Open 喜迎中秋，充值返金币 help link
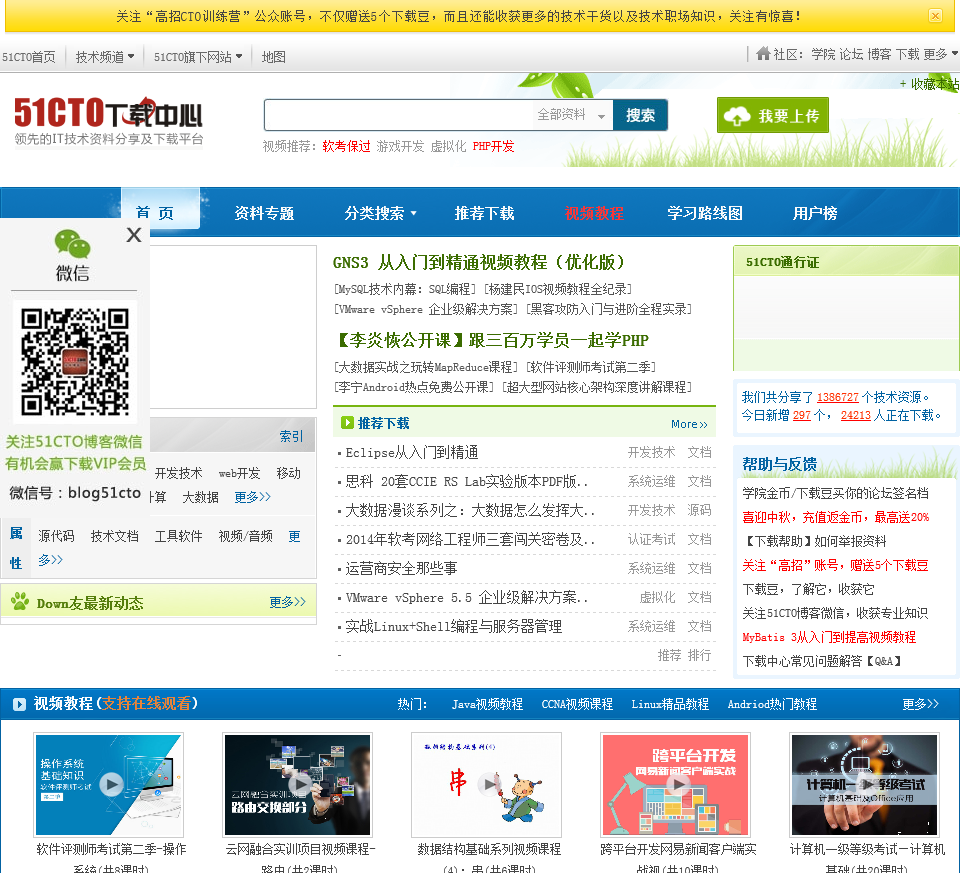Screen dimensions: 960x873 tap(835, 517)
